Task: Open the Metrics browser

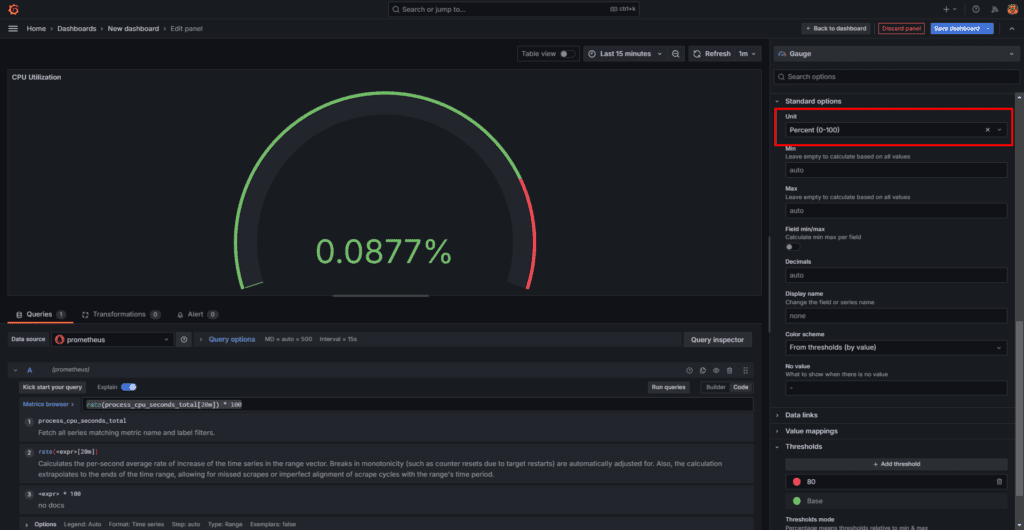Action: [x=48, y=405]
